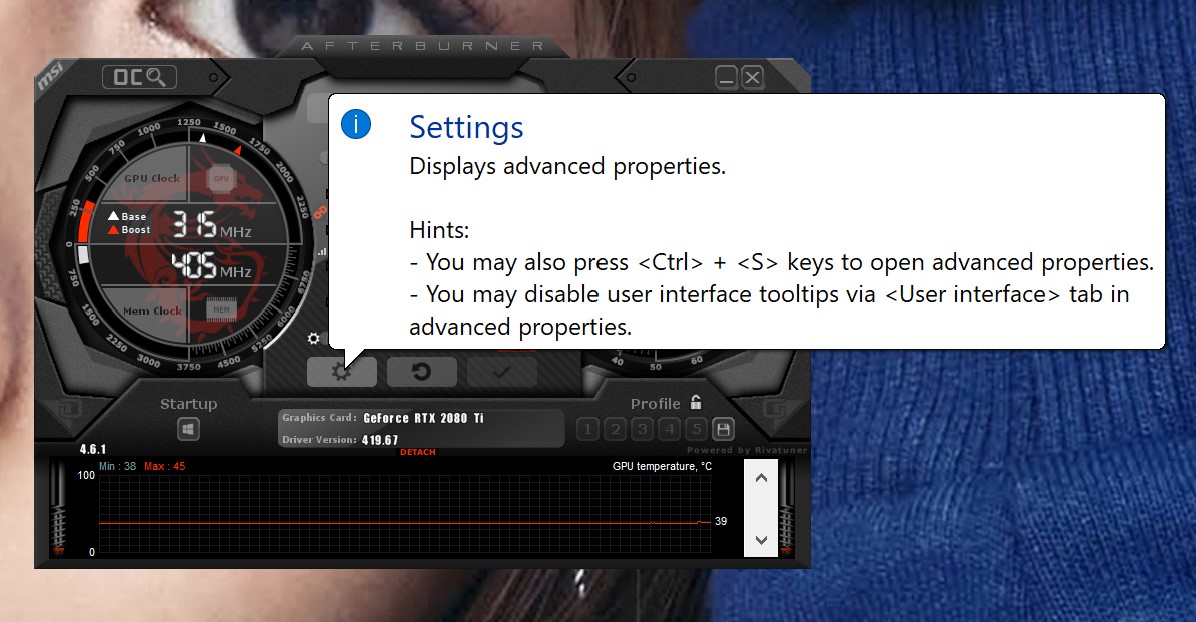Click the "Displays advanced properties." tooltip line
This screenshot has width=1196, height=622.
click(567, 166)
